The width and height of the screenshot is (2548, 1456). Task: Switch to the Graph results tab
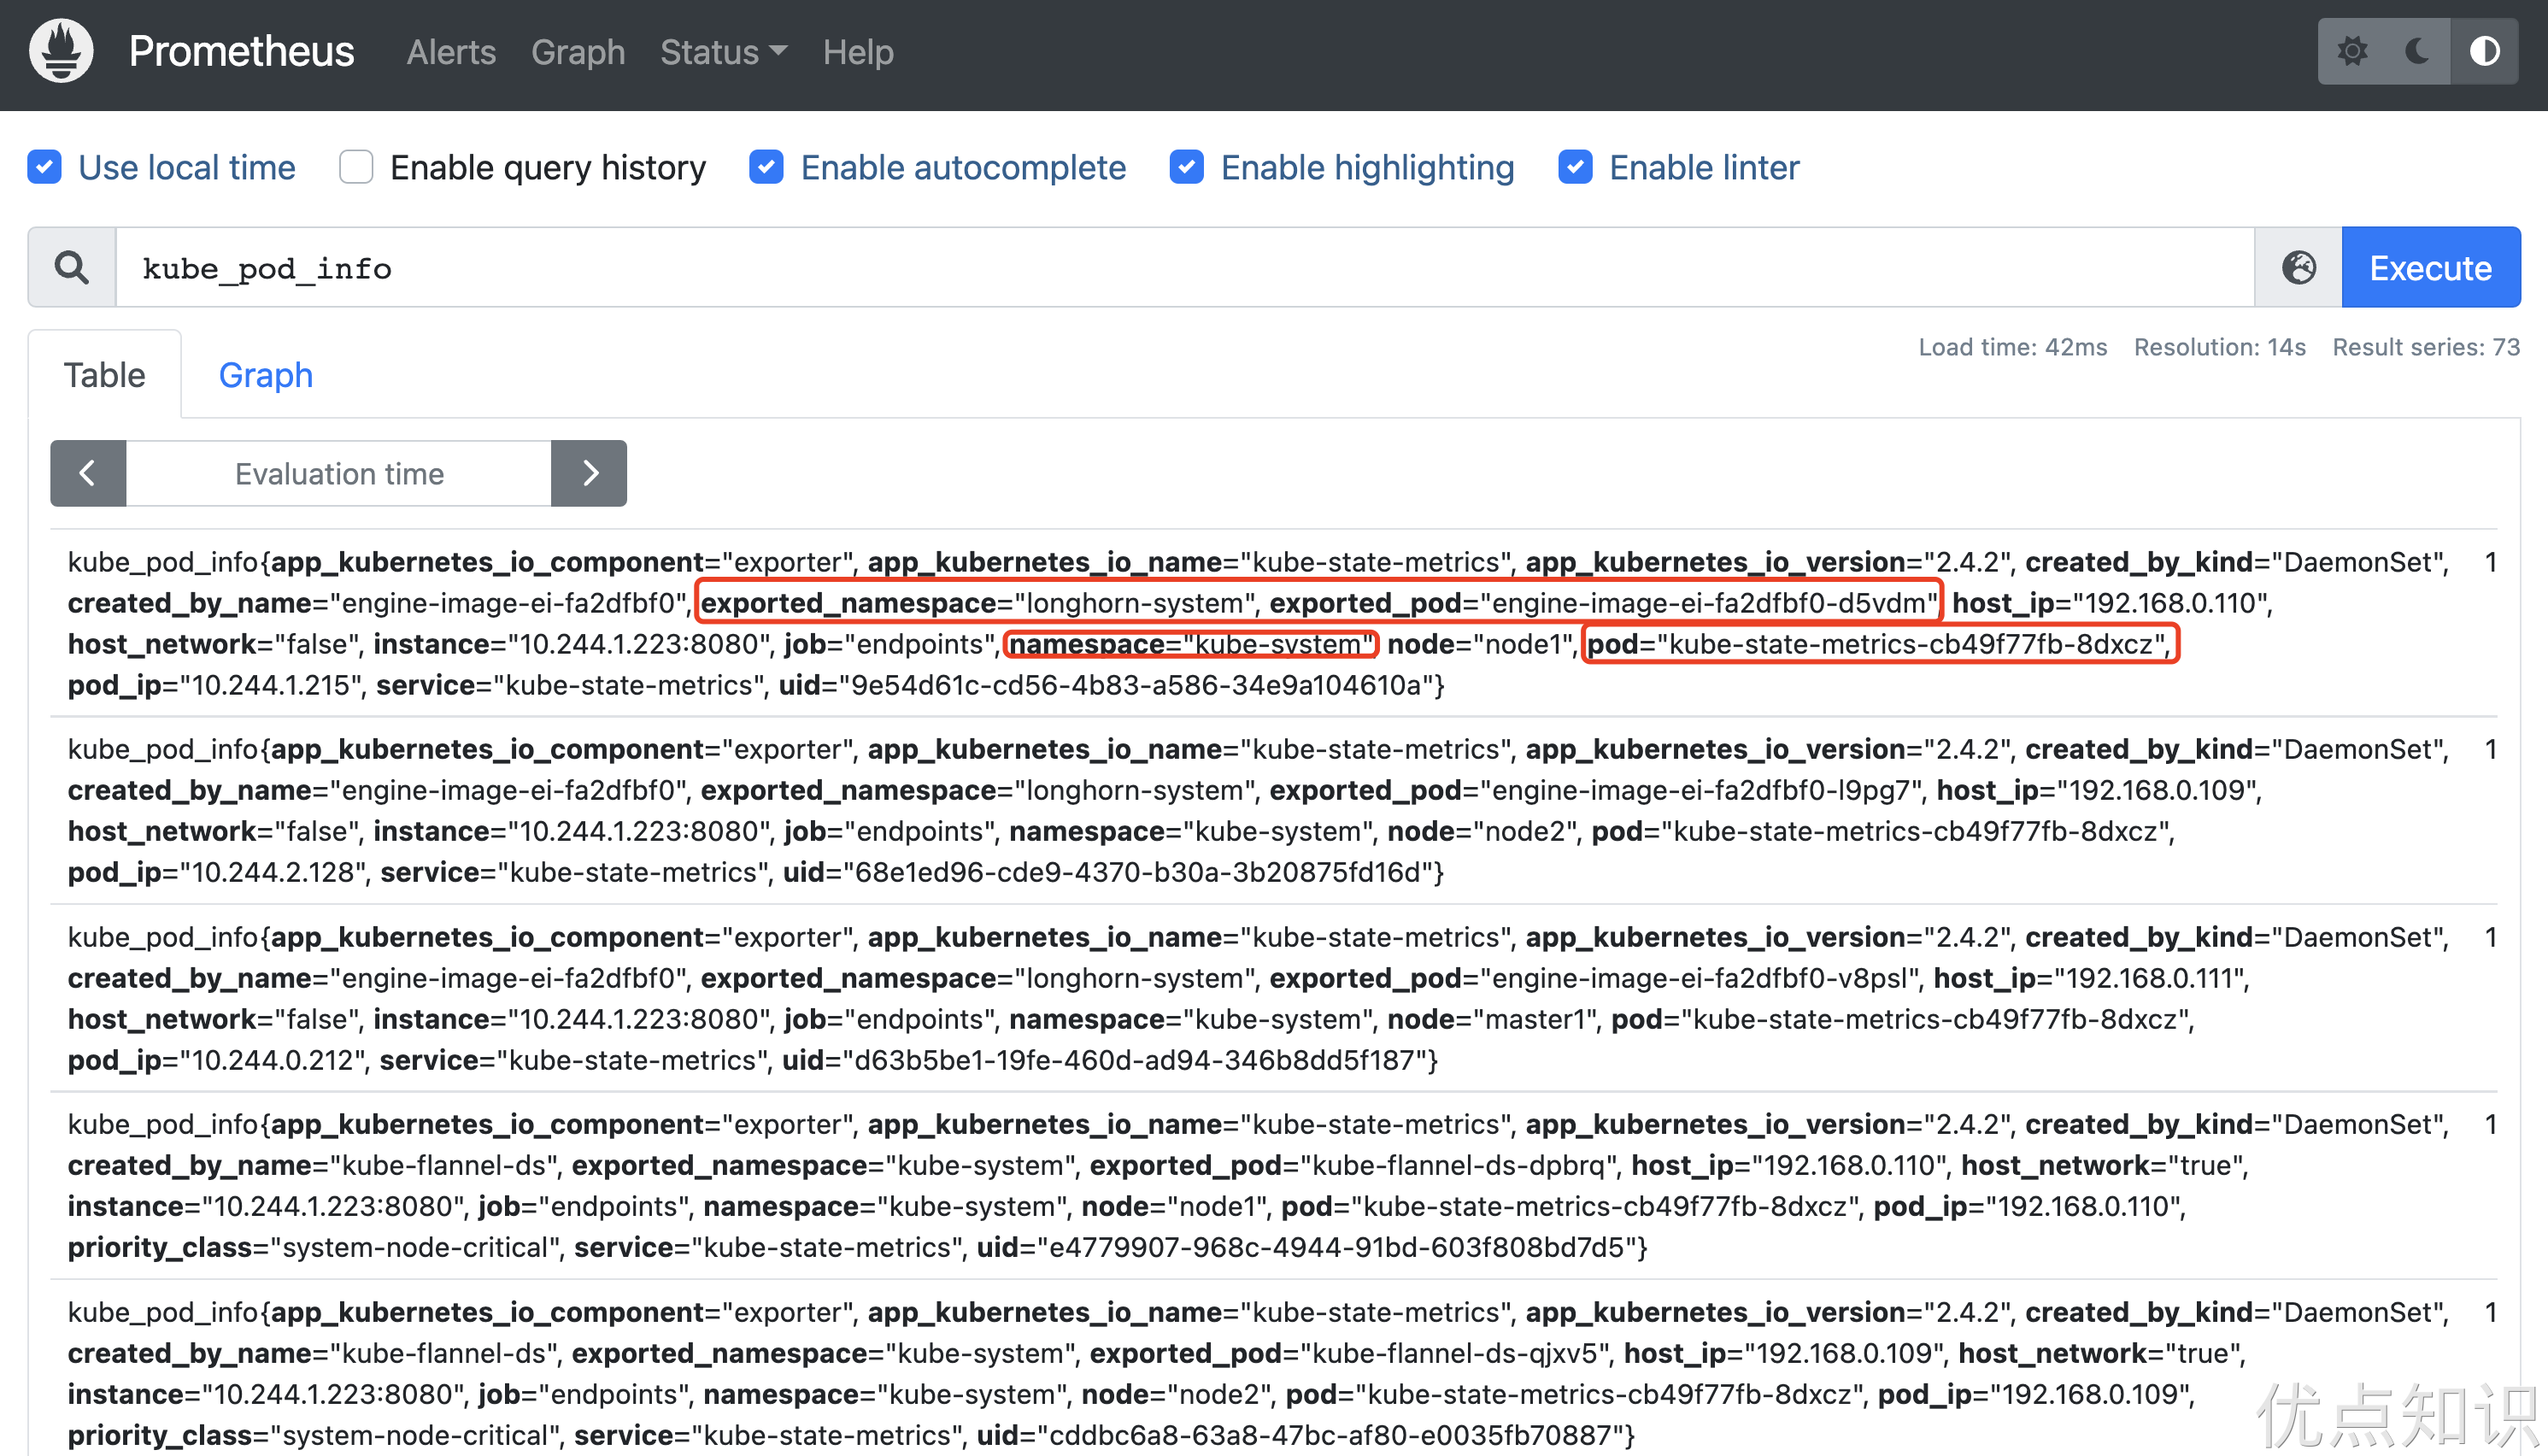[265, 375]
